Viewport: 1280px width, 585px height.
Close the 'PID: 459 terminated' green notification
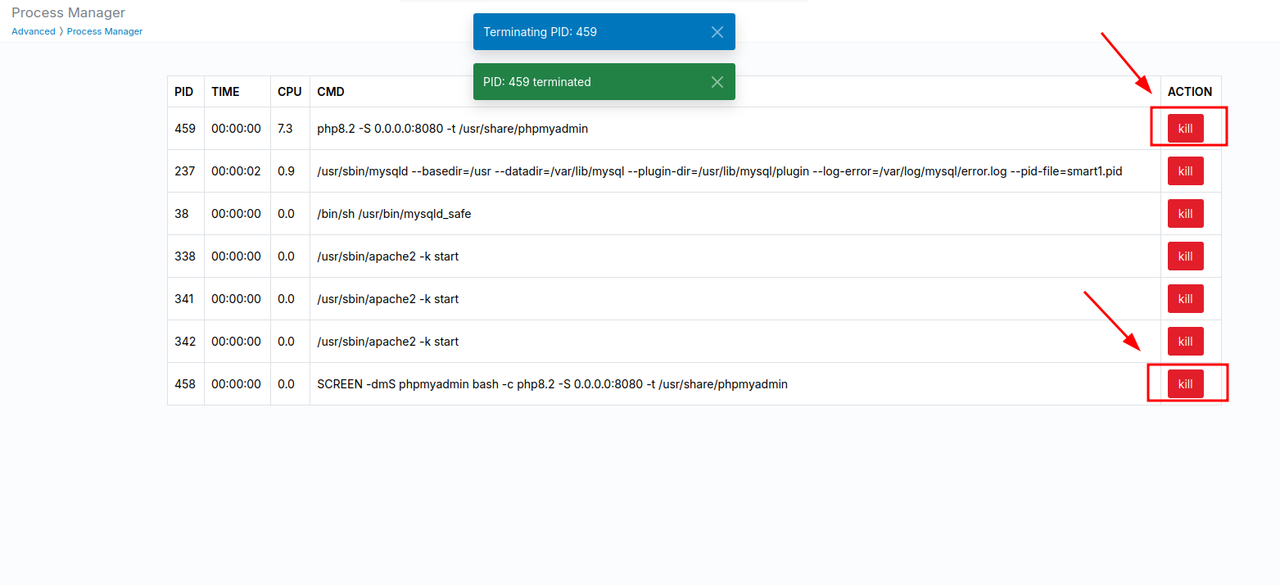tap(717, 82)
